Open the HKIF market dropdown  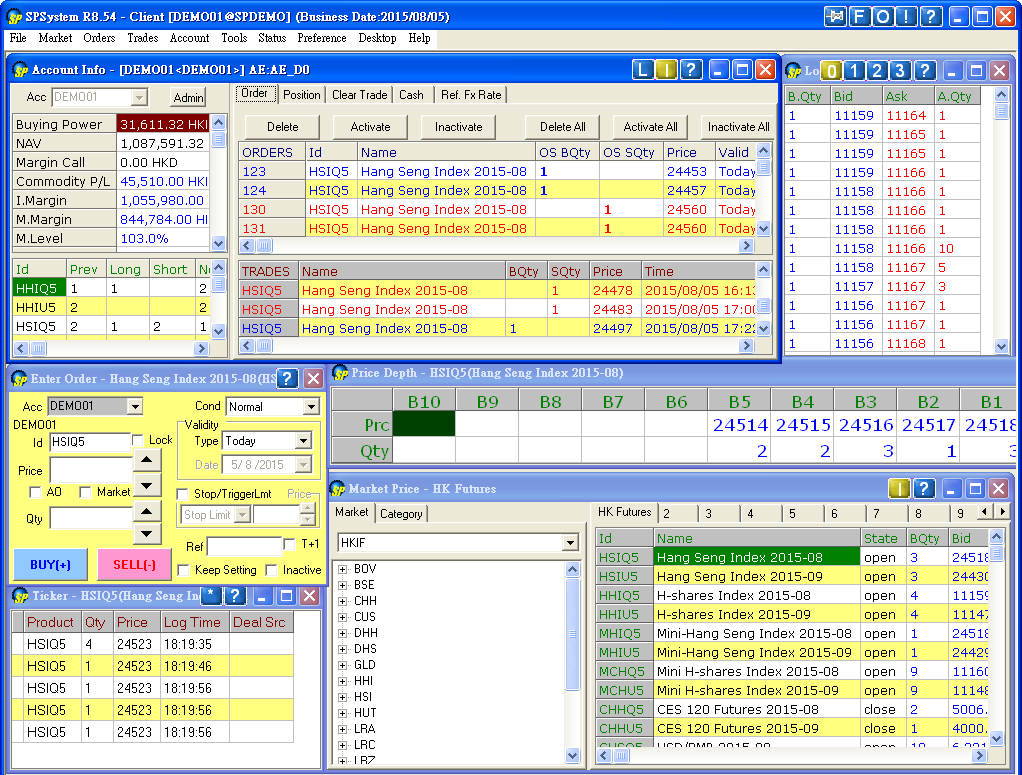pos(570,542)
